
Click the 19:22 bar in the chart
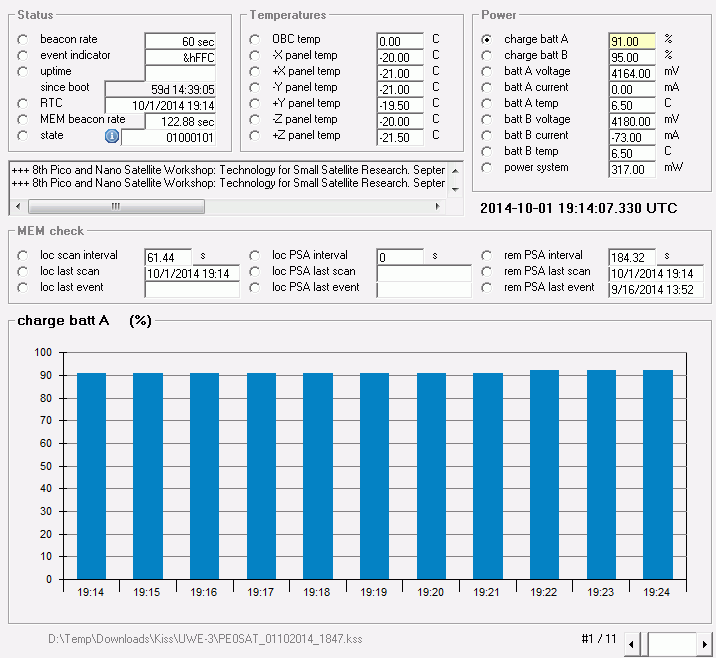point(544,474)
